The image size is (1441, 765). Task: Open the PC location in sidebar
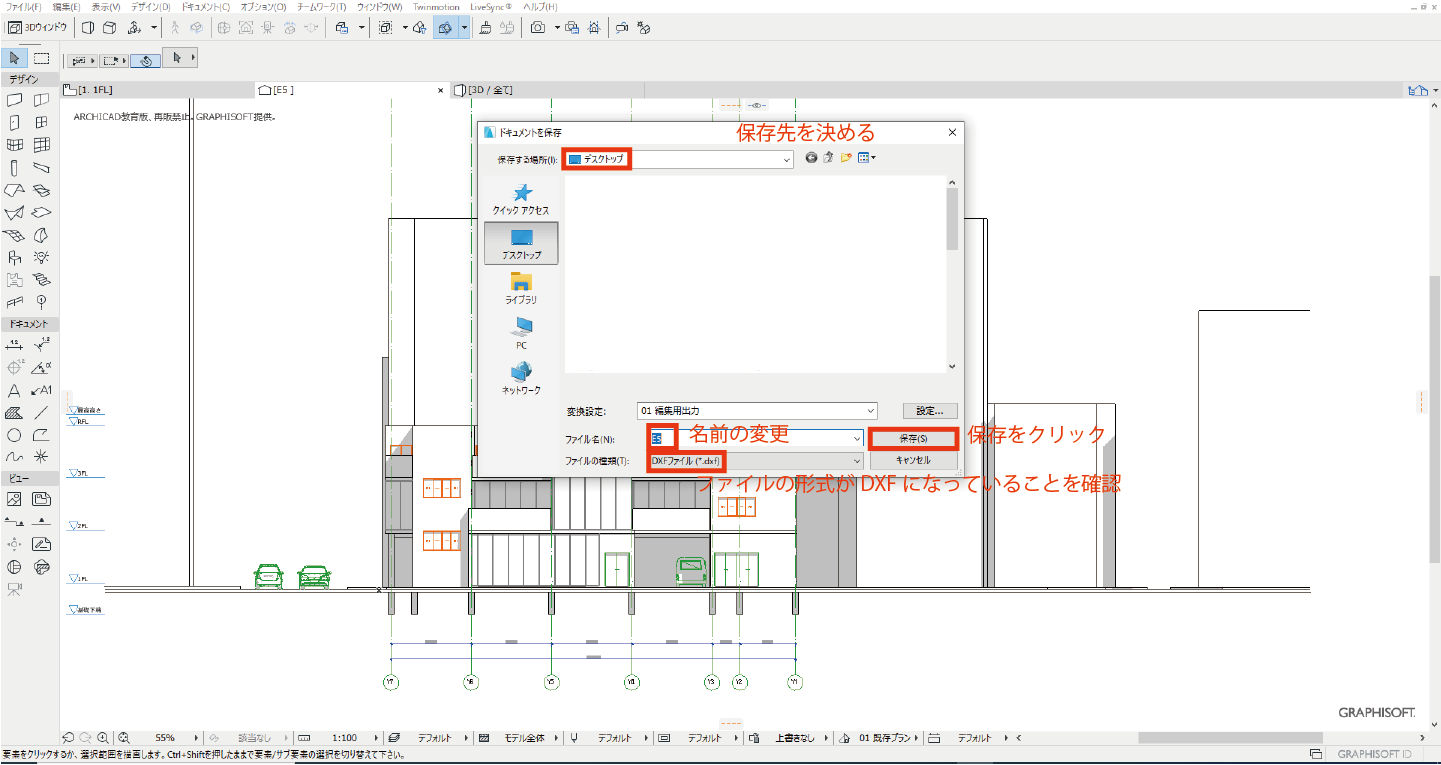coord(521,333)
